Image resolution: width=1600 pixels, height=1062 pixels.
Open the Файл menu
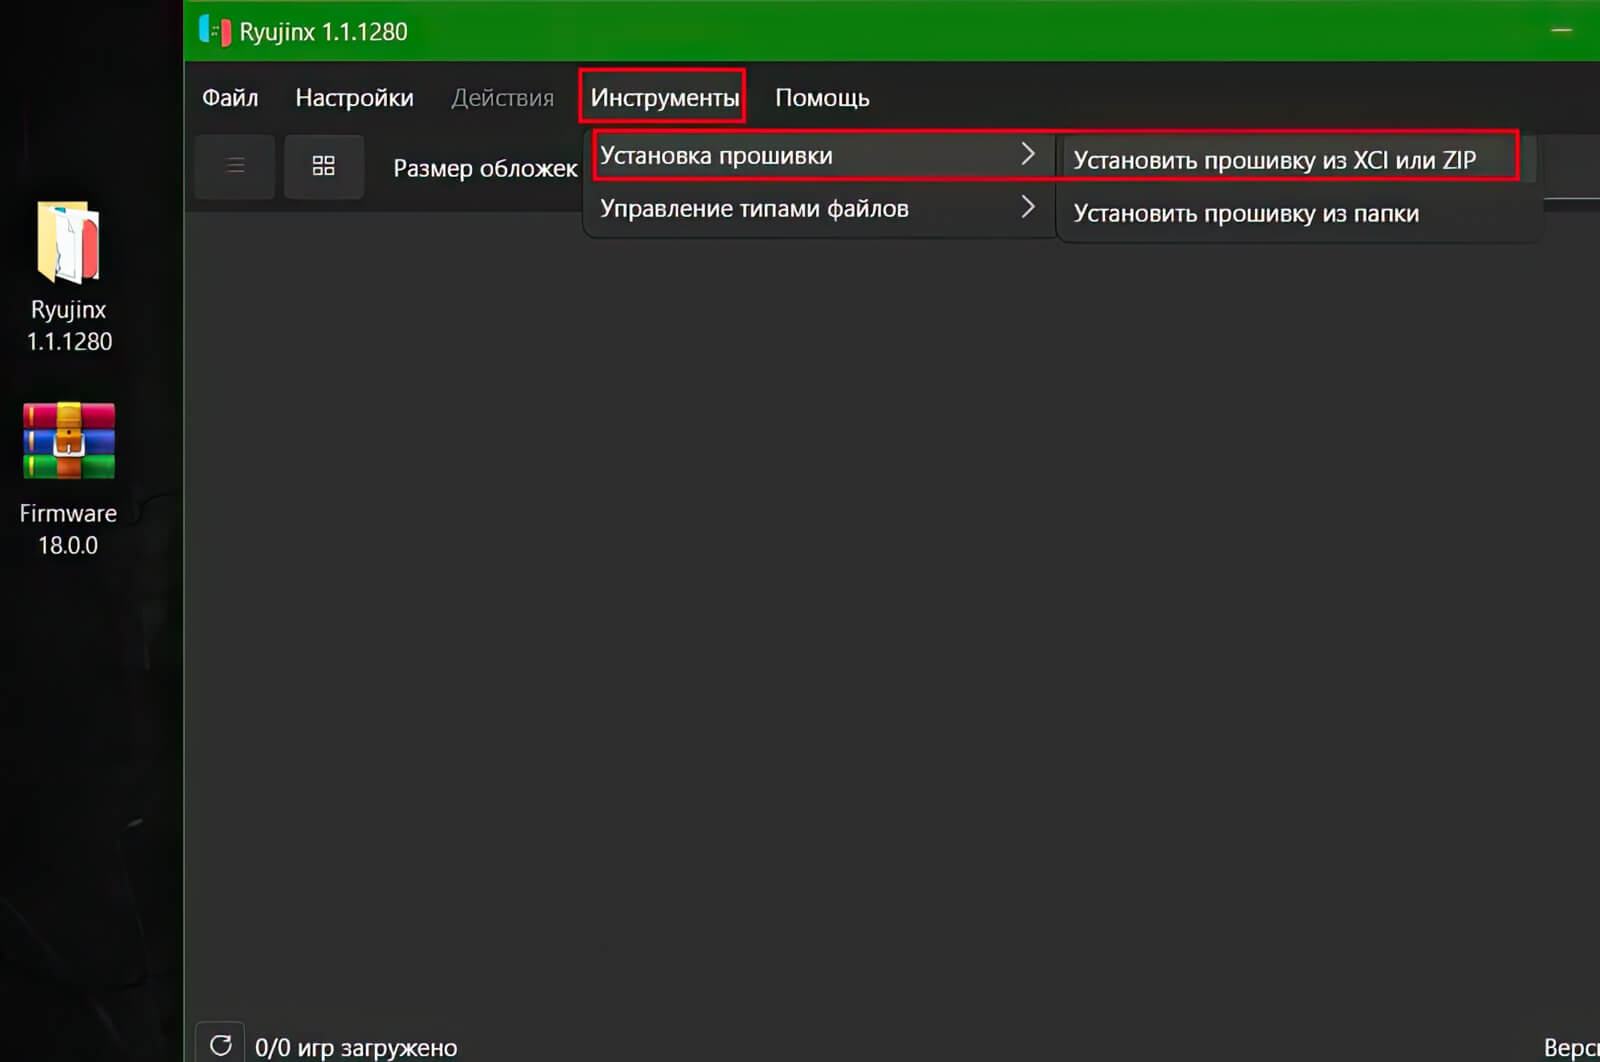point(230,98)
